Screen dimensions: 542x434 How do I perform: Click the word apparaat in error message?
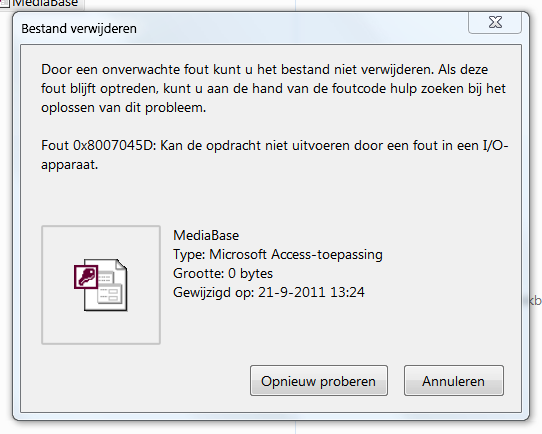pyautogui.click(x=69, y=166)
